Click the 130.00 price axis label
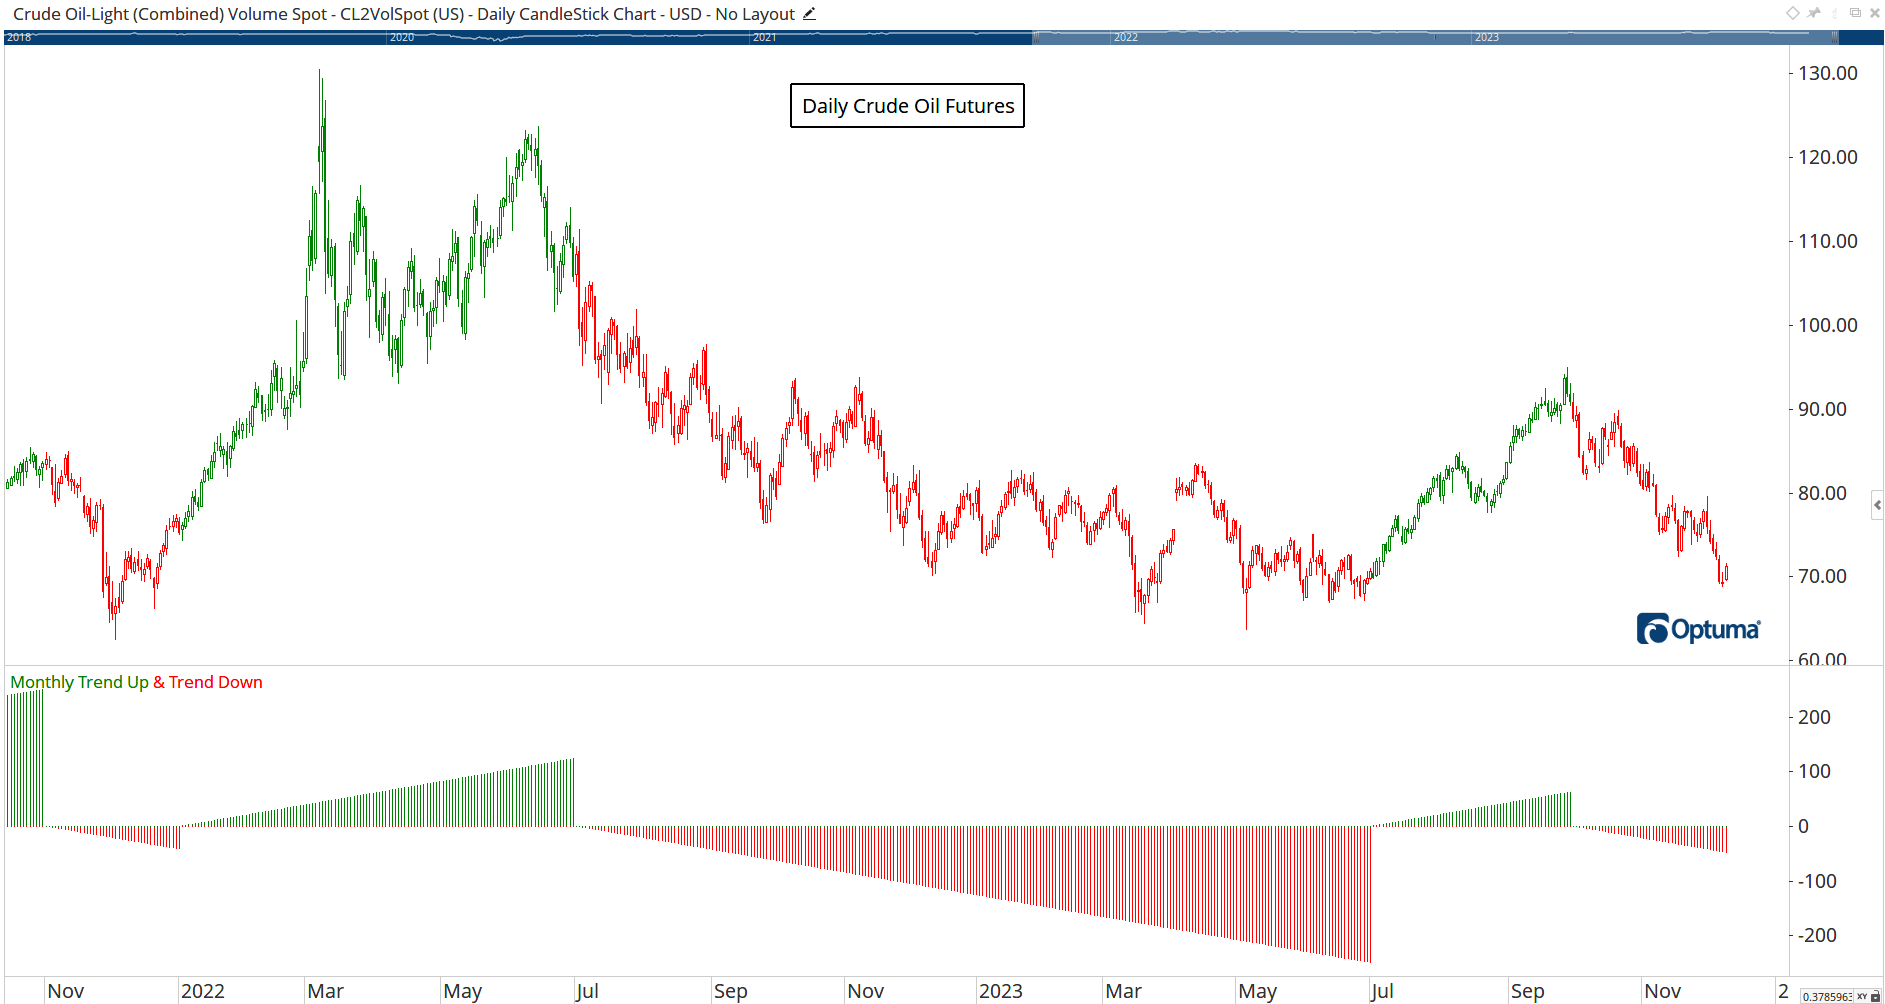This screenshot has width=1885, height=1004. point(1827,73)
